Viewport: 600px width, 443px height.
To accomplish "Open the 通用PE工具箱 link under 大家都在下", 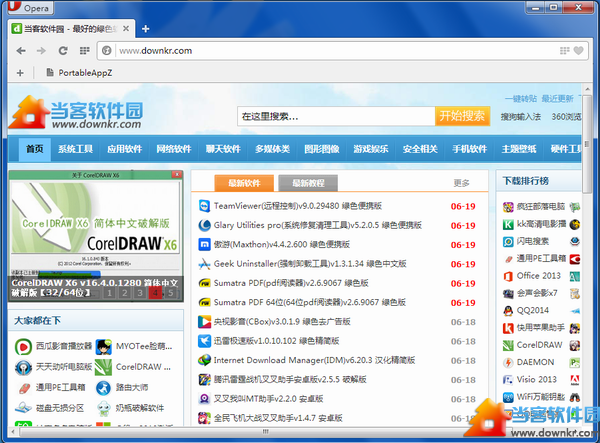I will tap(60, 388).
